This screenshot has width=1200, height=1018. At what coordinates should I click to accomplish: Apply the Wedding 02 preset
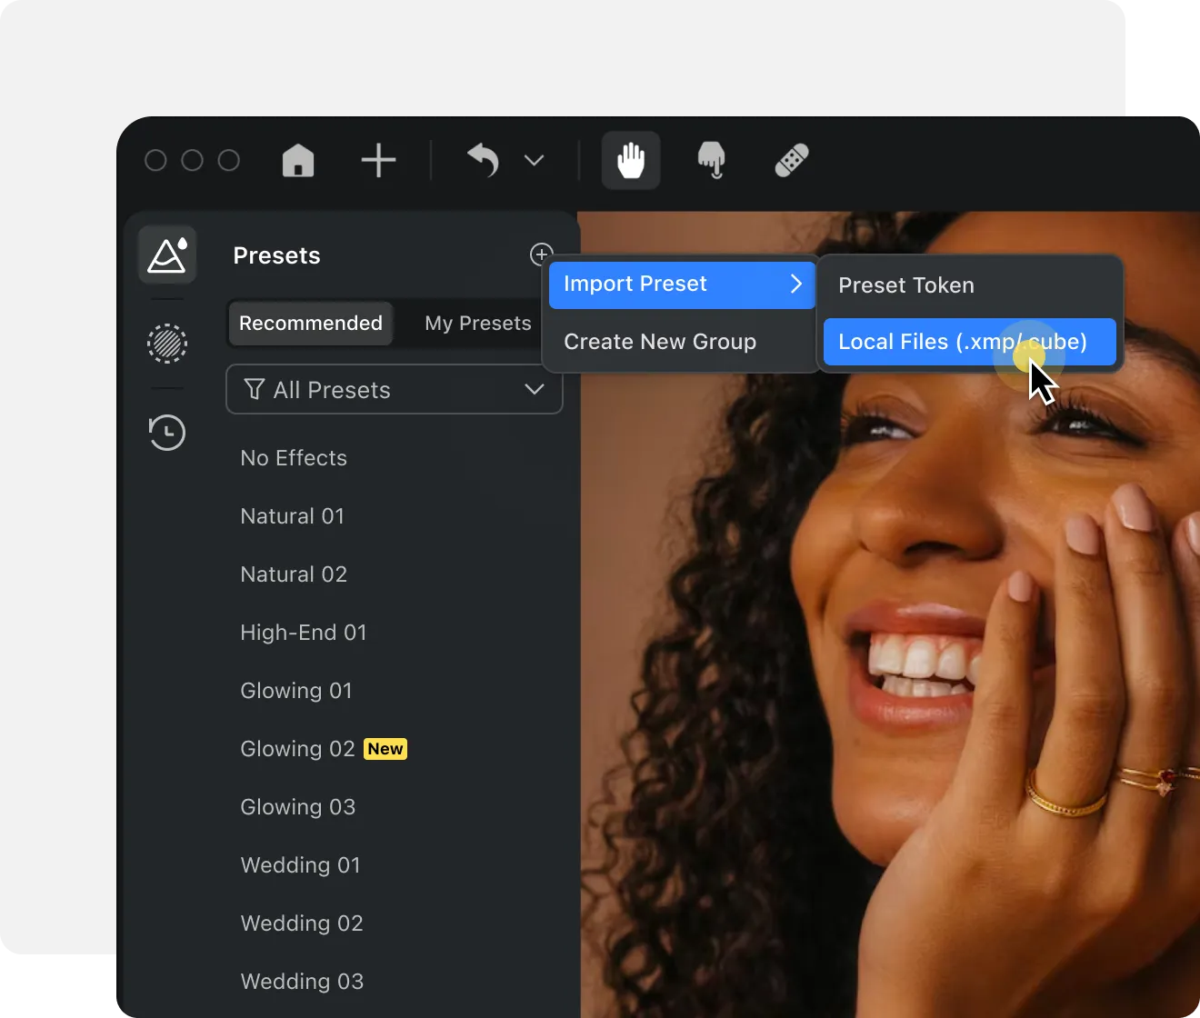tap(302, 923)
